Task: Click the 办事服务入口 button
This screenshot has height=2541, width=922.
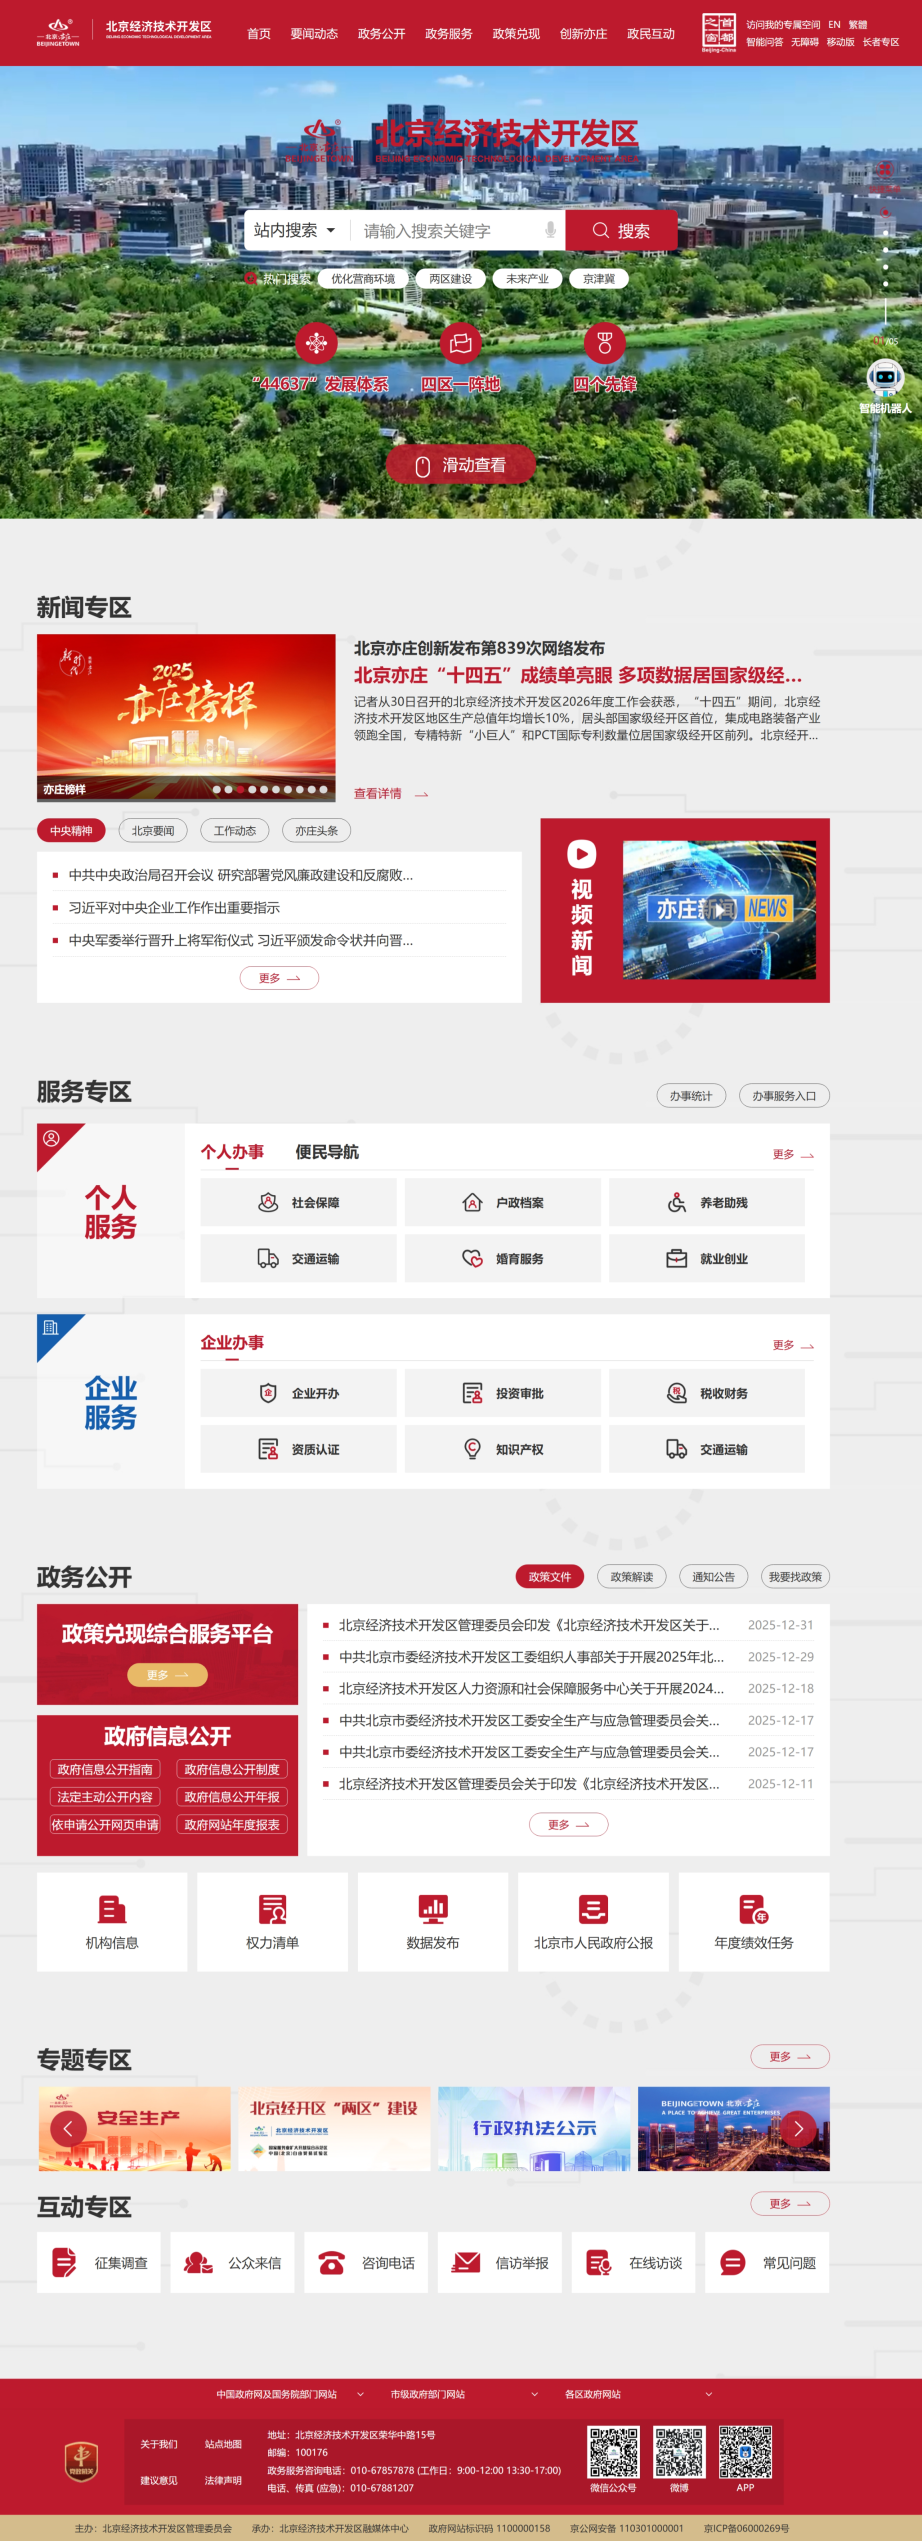Action: click(x=784, y=1096)
